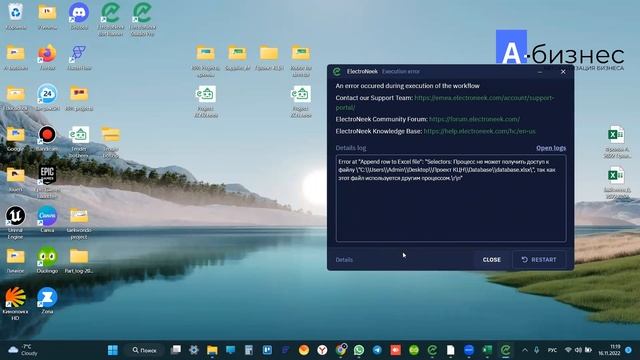
Task: Select the ElectroNeek Studio Pro desktop shortcut
Action: click(x=142, y=19)
